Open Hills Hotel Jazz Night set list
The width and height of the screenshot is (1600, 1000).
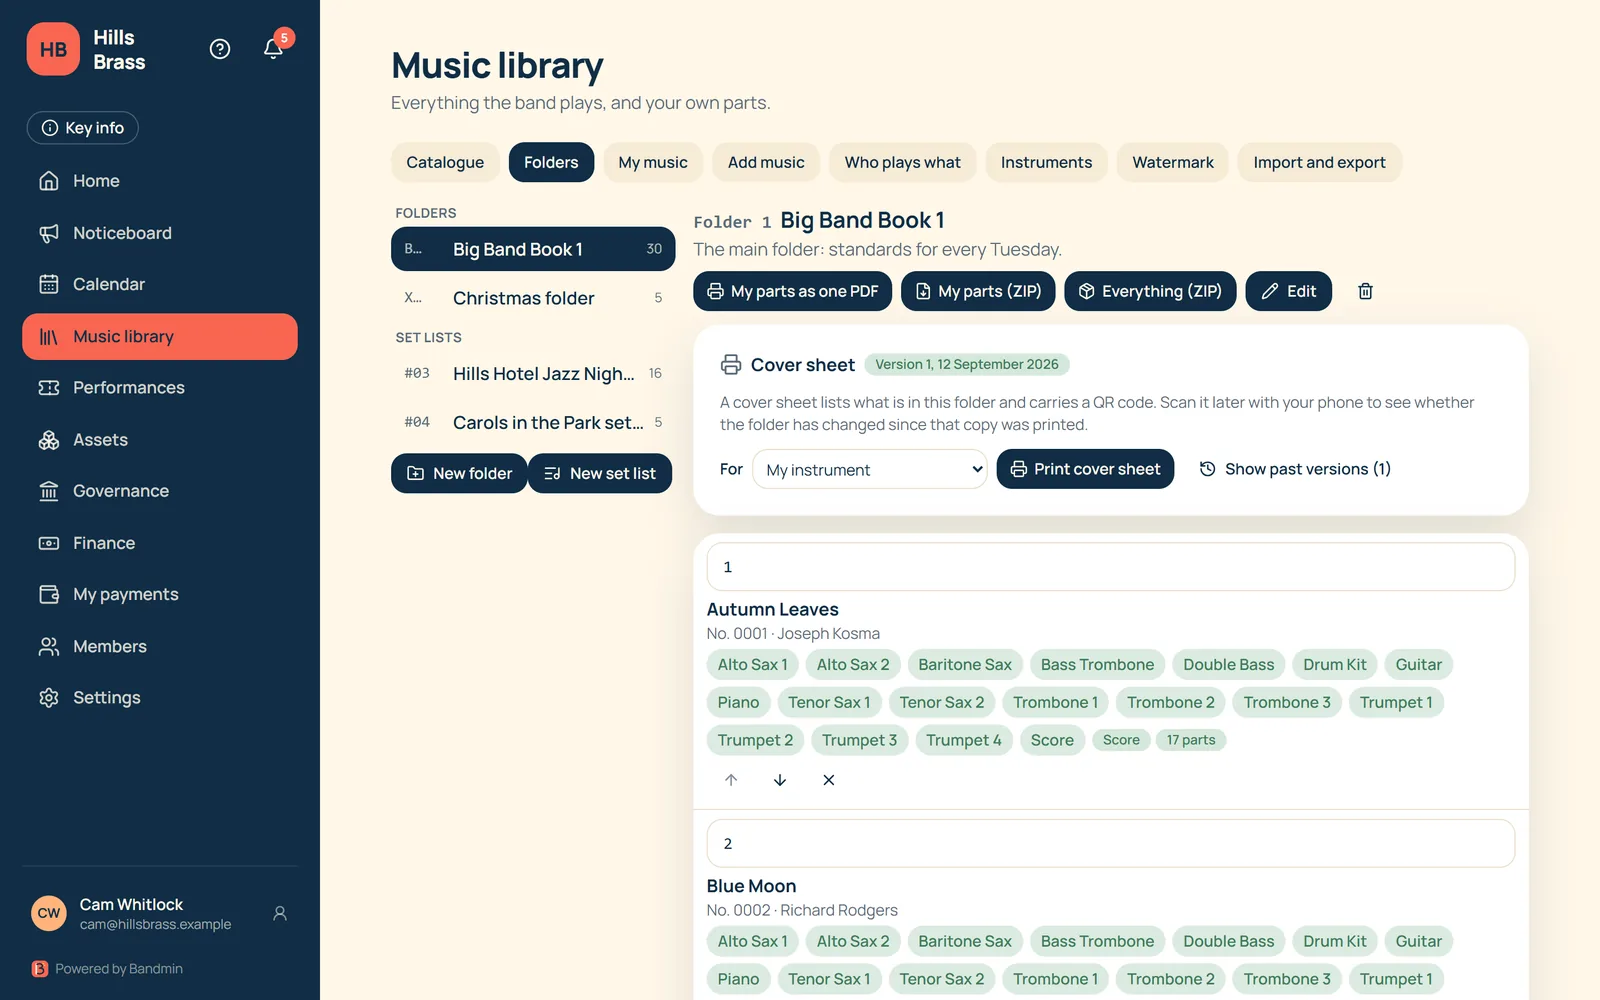click(x=533, y=374)
